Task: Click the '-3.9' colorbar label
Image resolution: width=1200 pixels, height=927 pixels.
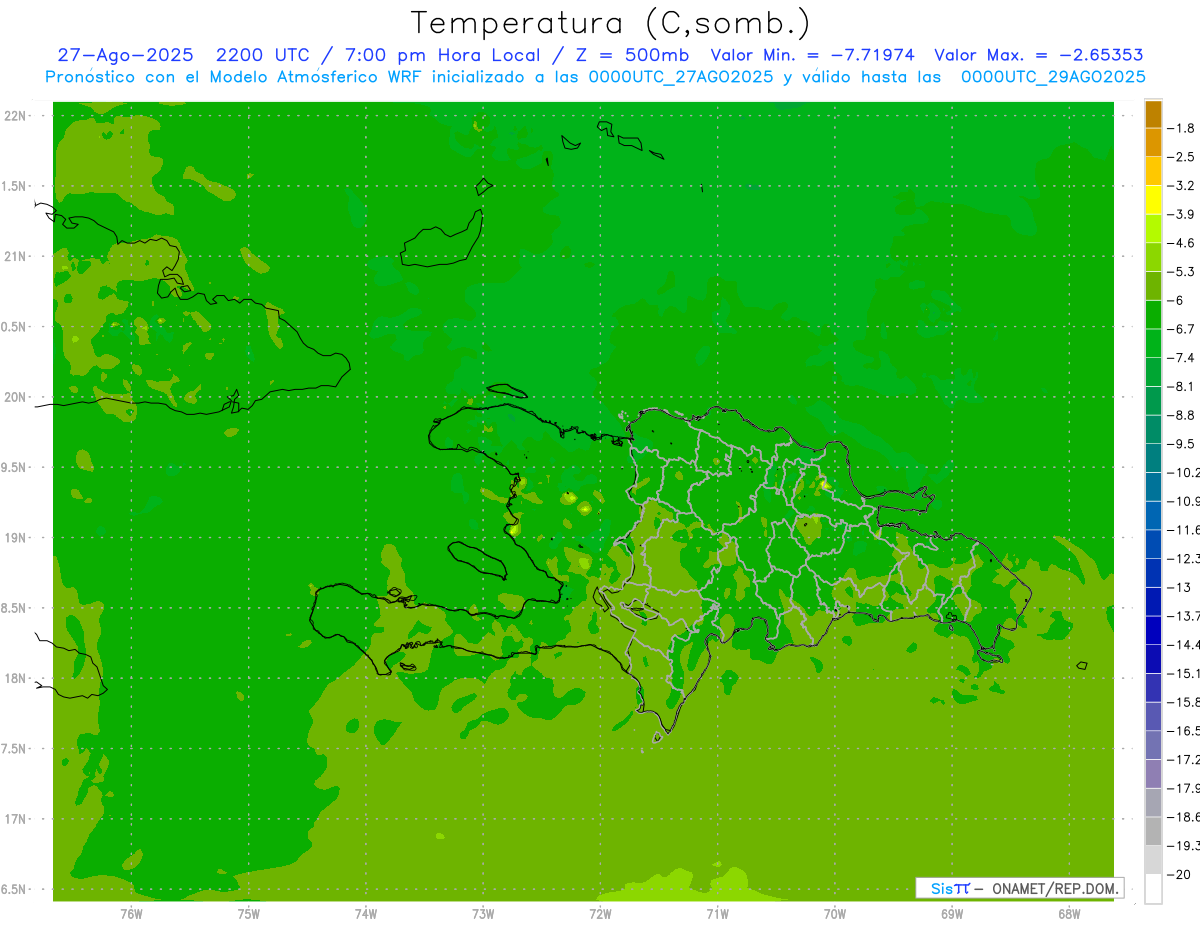Action: click(1181, 214)
